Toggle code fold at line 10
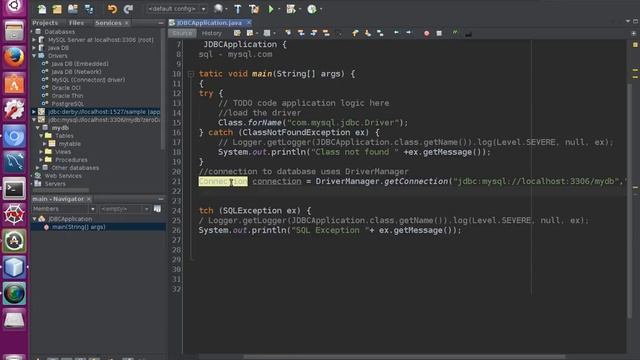This screenshot has width=640, height=360. (x=191, y=74)
